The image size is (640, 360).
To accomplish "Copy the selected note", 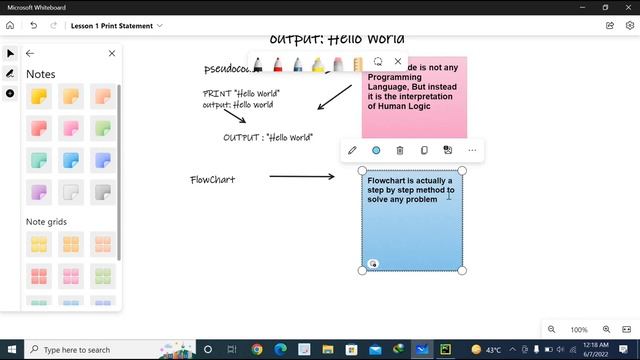I will coord(424,150).
